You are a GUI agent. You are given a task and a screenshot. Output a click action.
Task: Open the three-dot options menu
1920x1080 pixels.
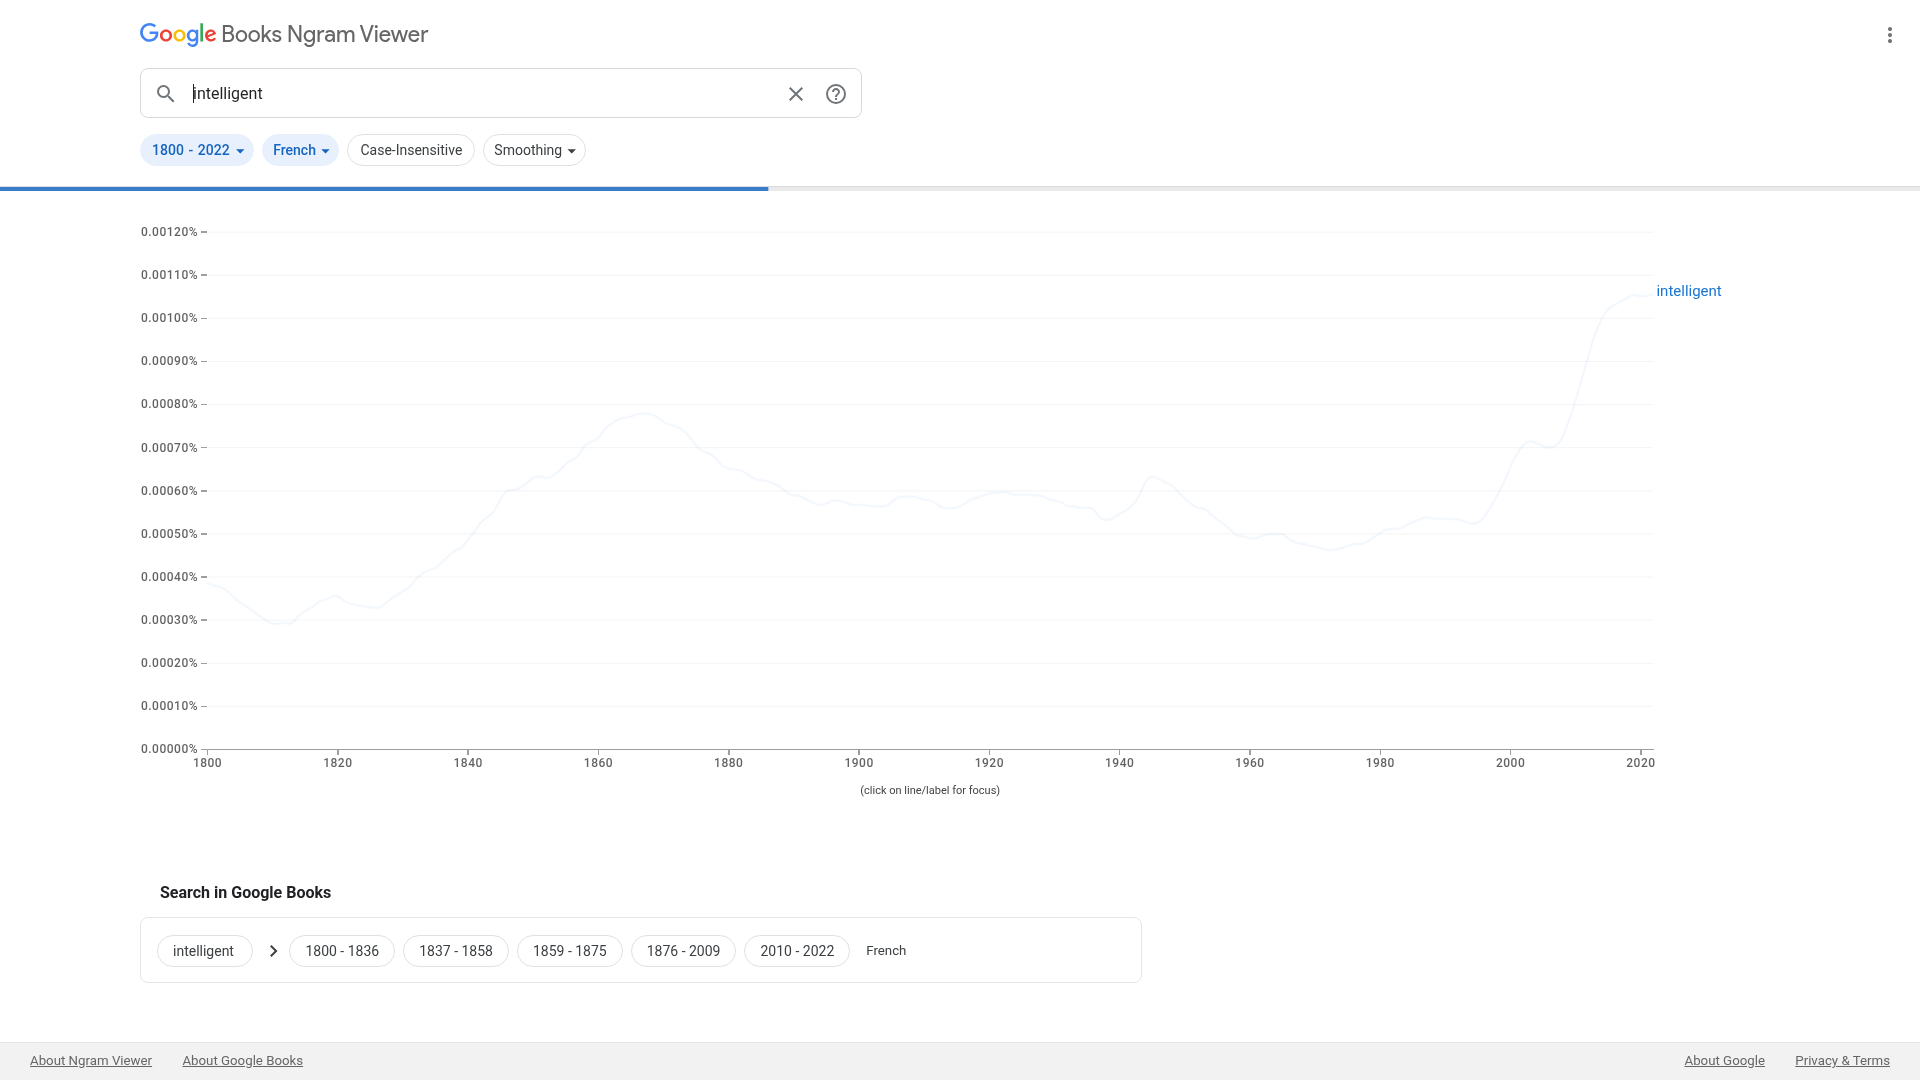point(1889,35)
